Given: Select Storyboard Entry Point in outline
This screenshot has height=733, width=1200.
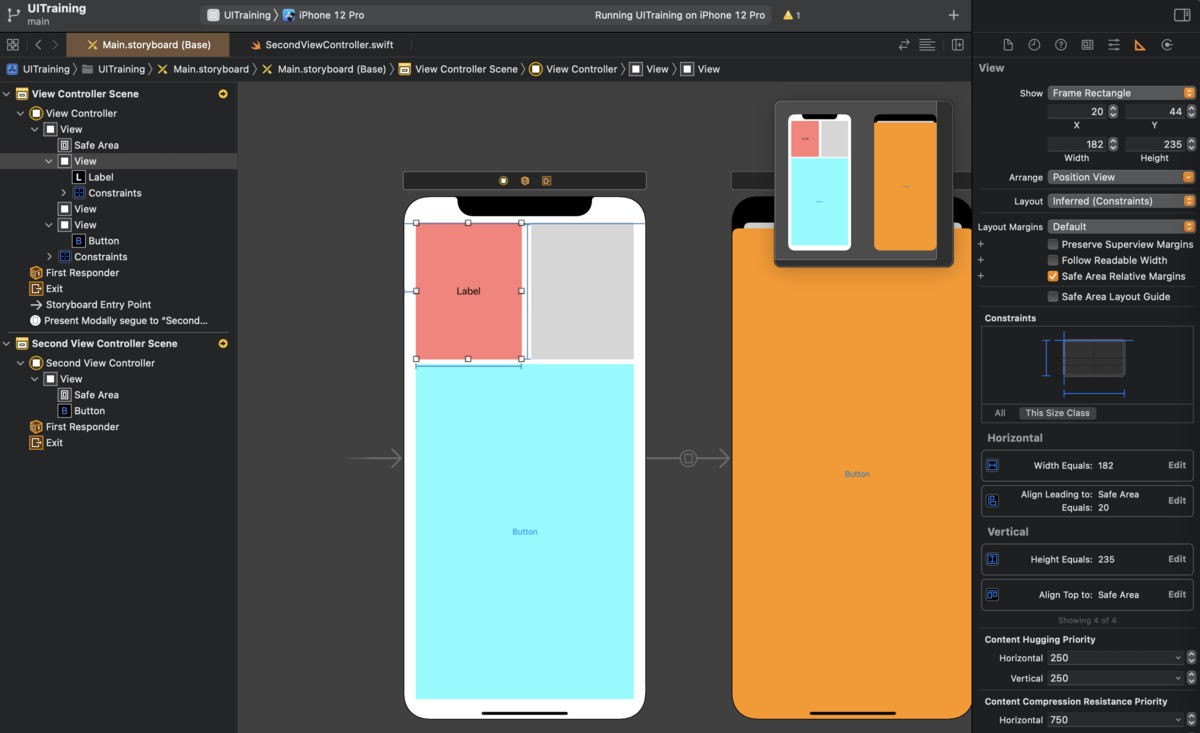Looking at the screenshot, I should point(91,305).
